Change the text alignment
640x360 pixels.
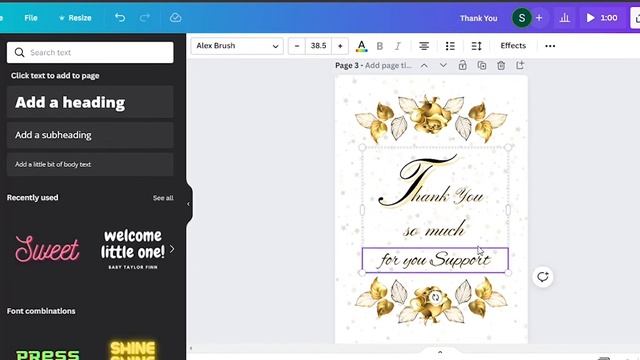[424, 46]
